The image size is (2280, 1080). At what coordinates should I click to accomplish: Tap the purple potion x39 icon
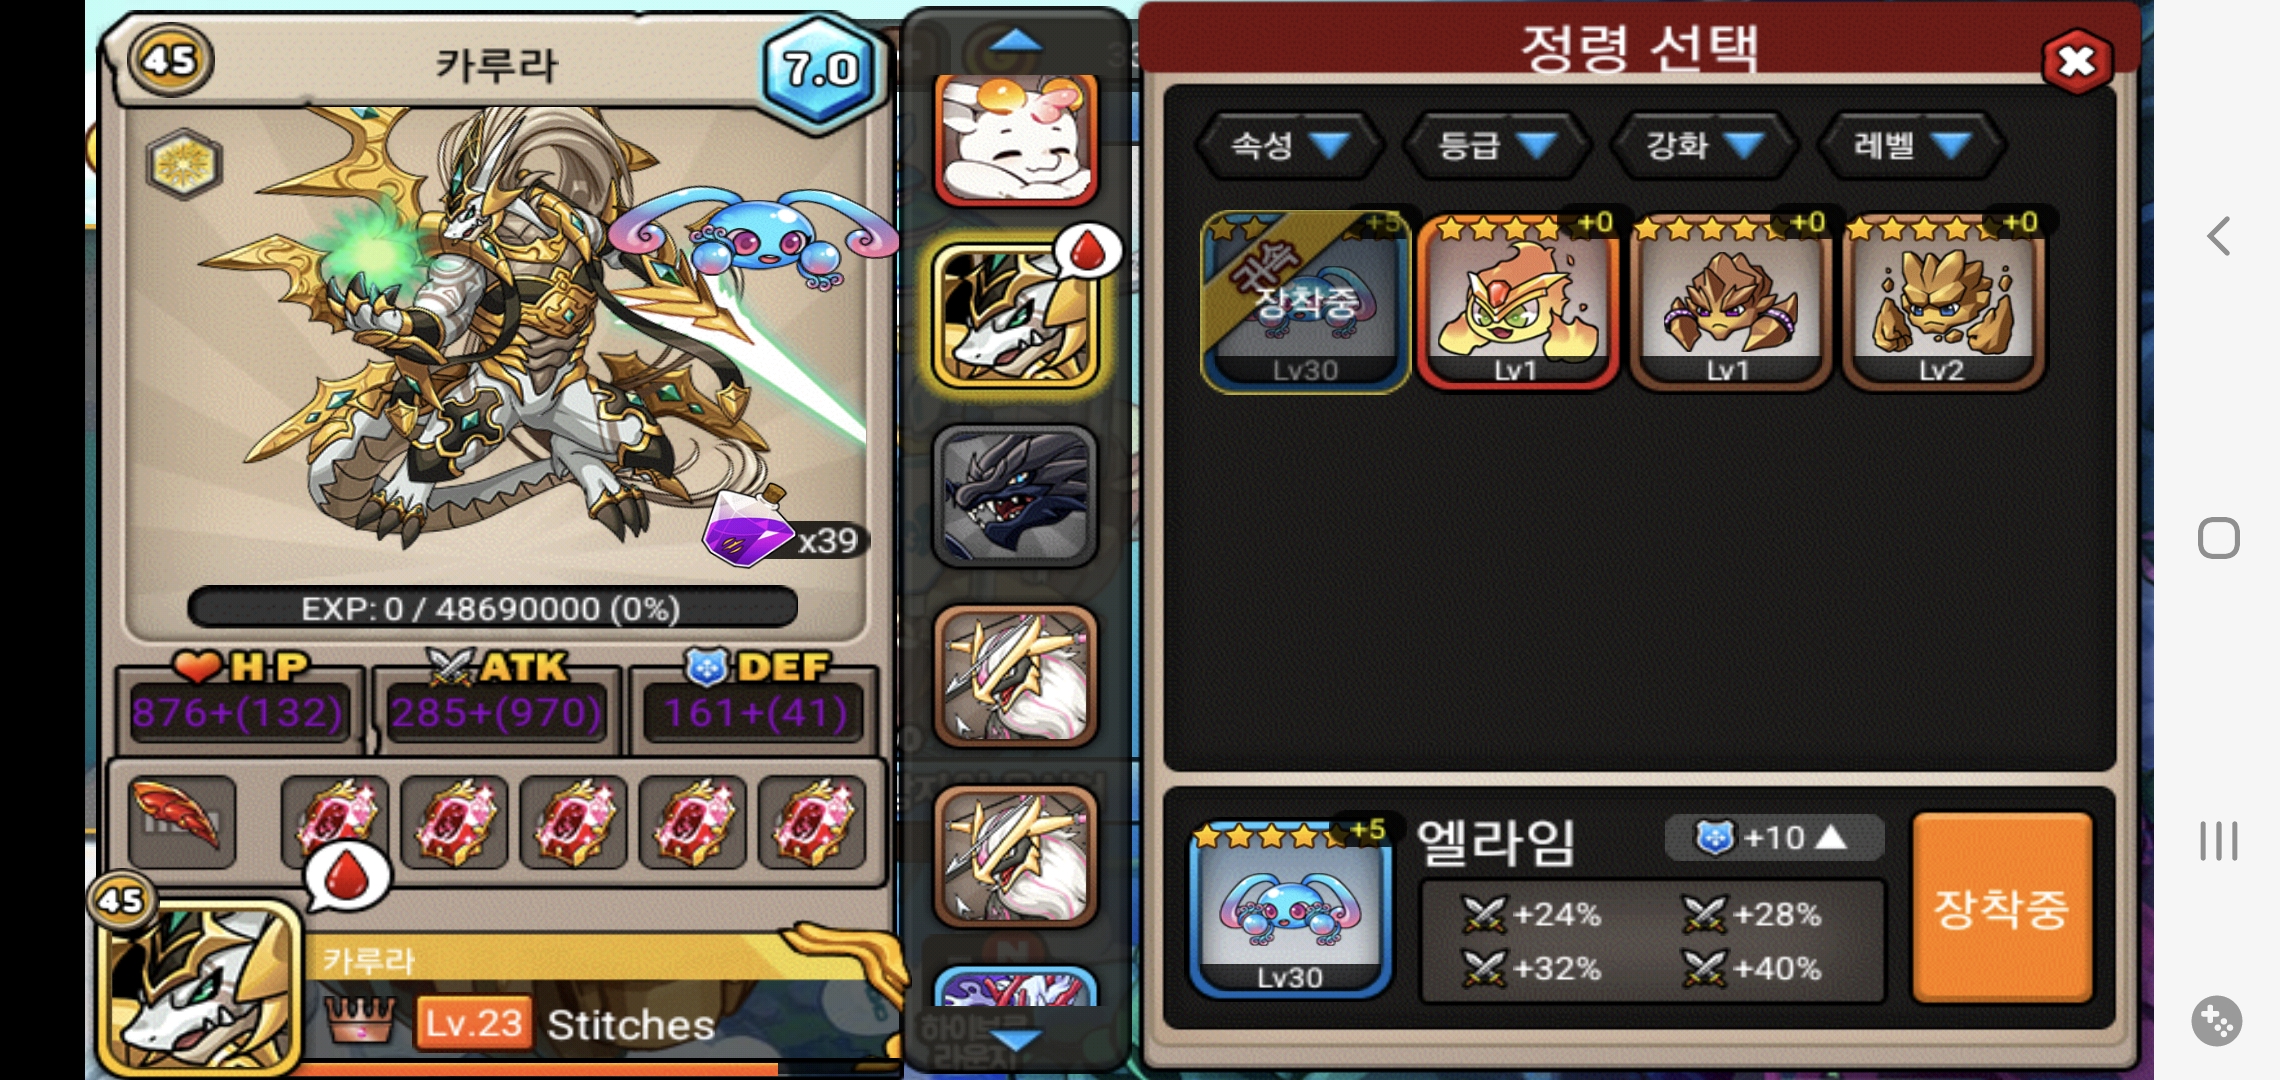(x=748, y=527)
